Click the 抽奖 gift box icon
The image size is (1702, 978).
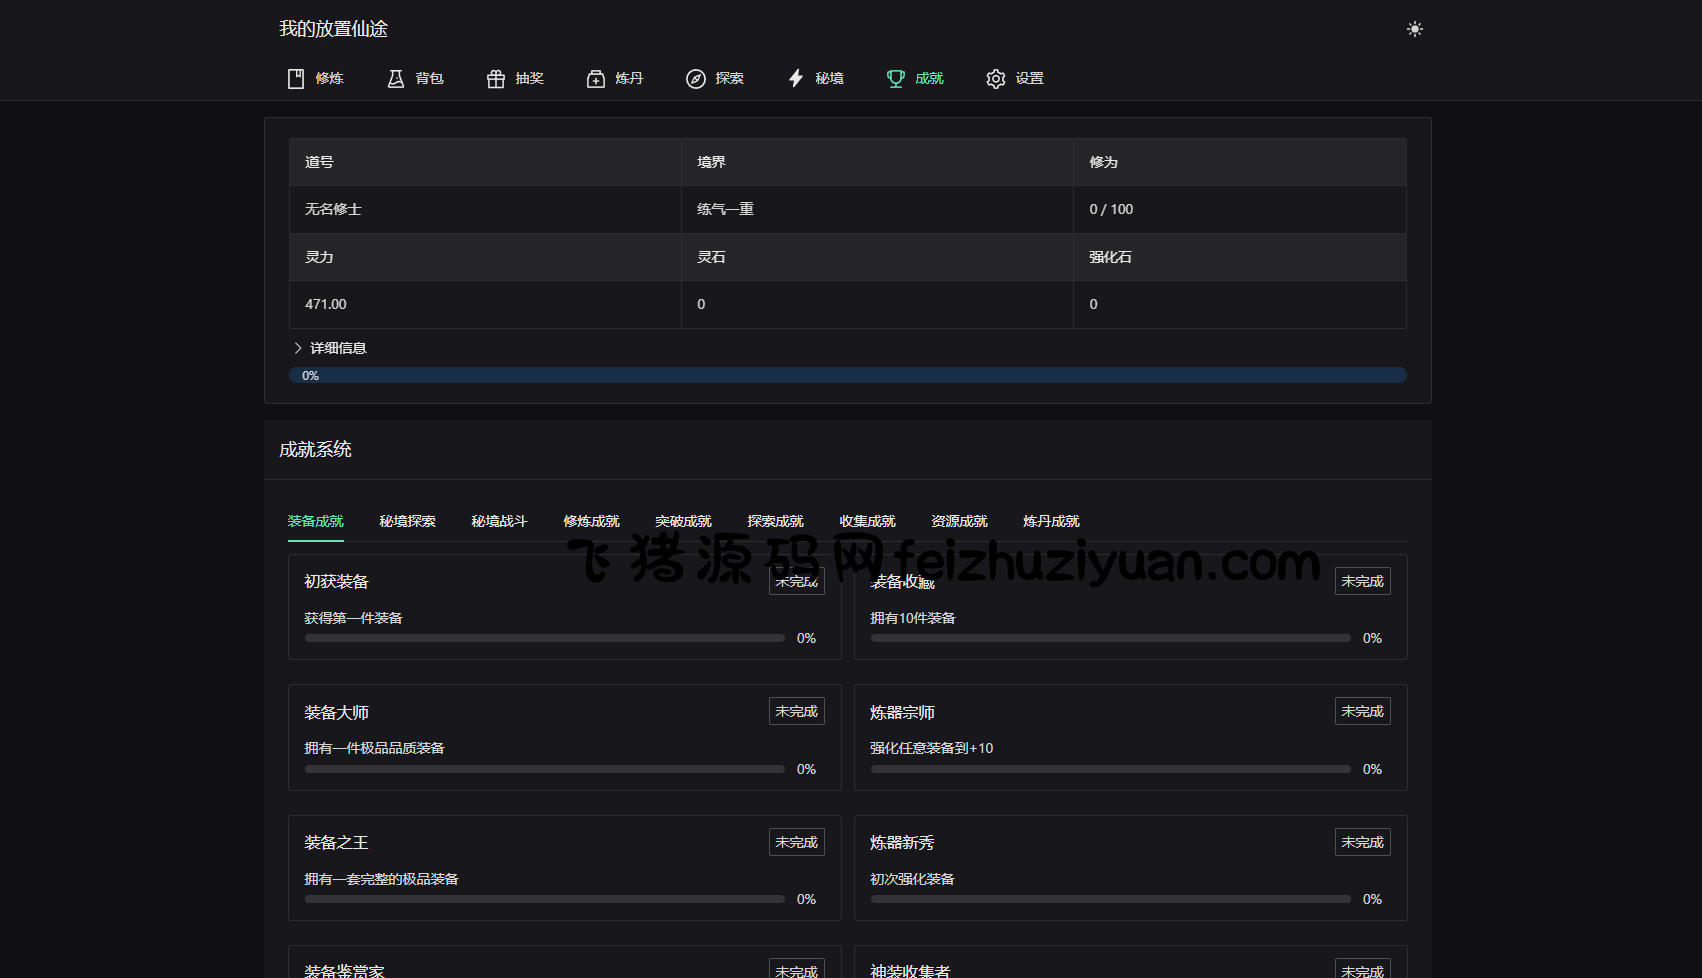point(496,79)
